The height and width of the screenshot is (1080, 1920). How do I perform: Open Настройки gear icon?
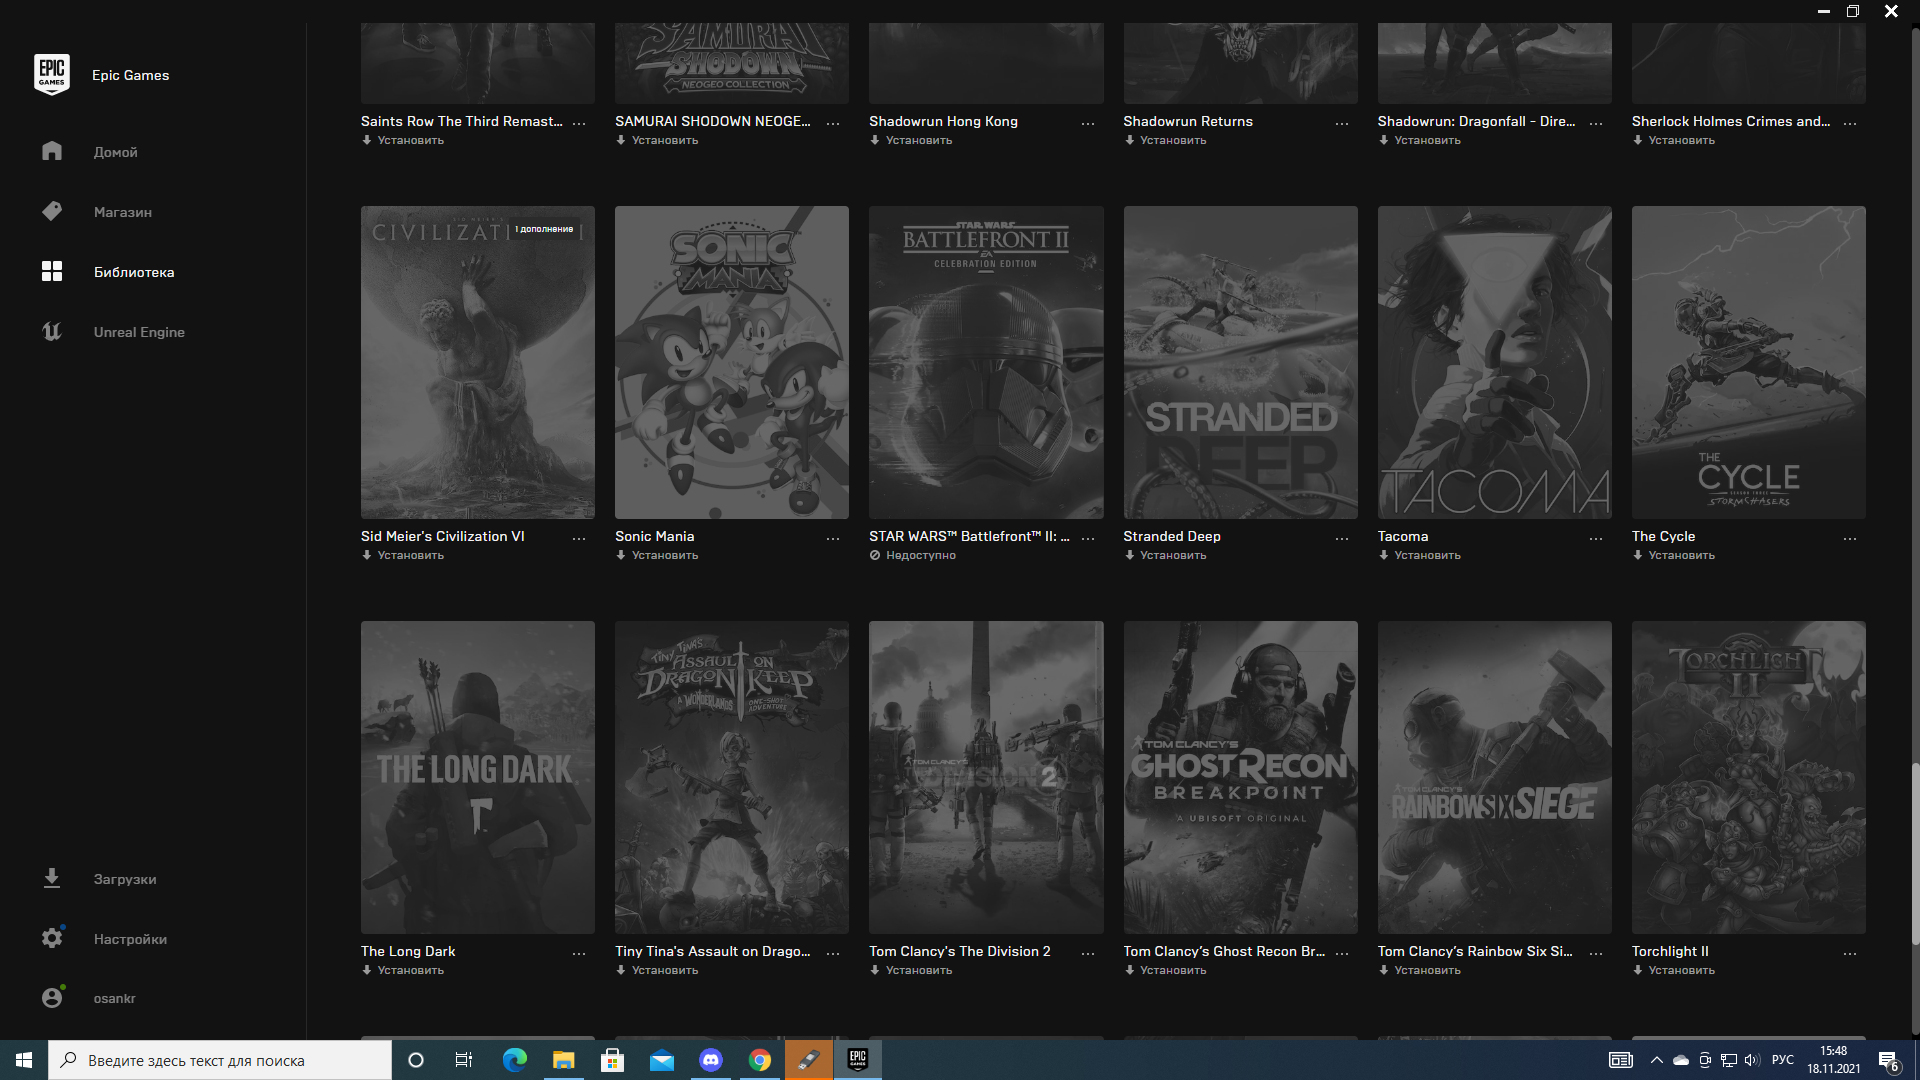tap(52, 938)
